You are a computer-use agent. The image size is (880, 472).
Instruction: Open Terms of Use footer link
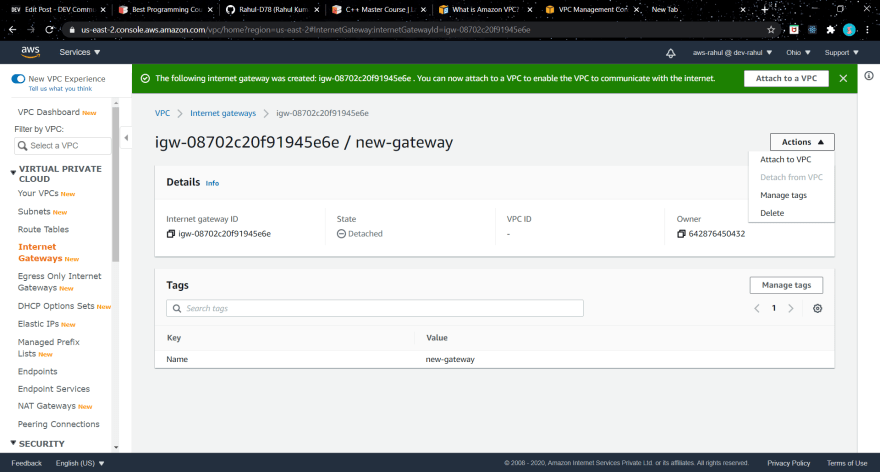tap(847, 463)
